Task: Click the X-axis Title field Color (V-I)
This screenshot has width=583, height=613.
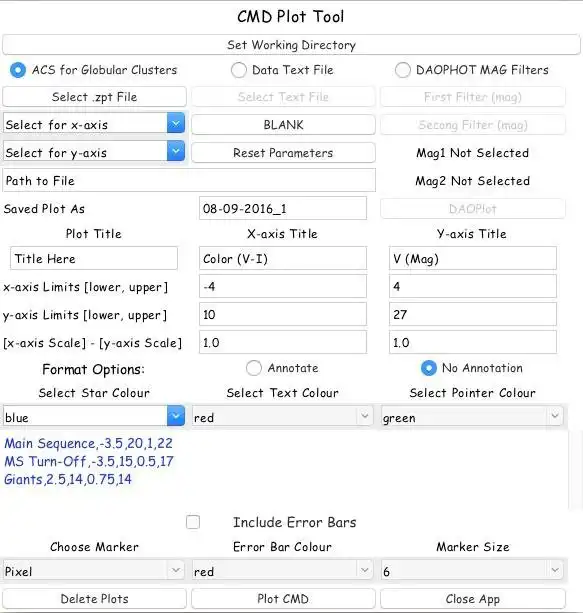Action: [x=283, y=258]
